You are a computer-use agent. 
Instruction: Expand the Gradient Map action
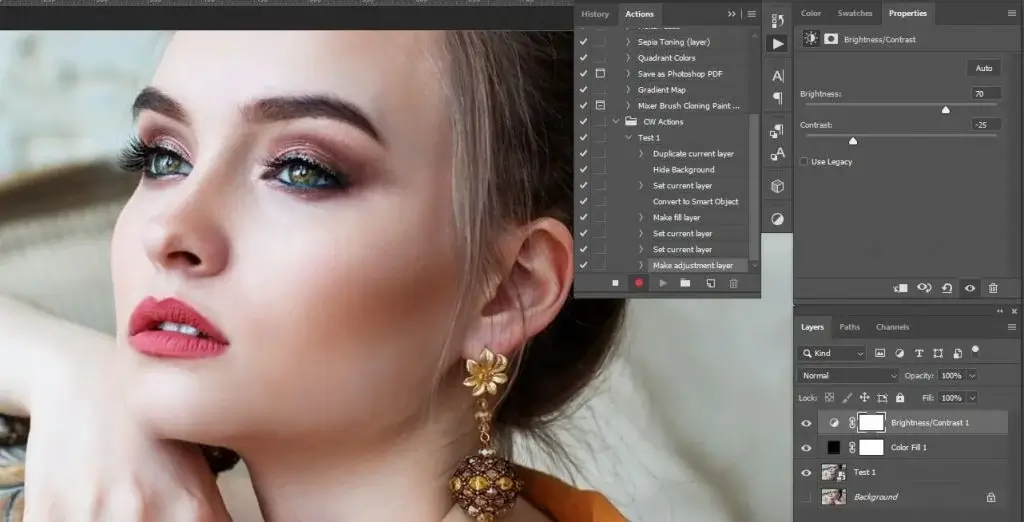pos(628,90)
